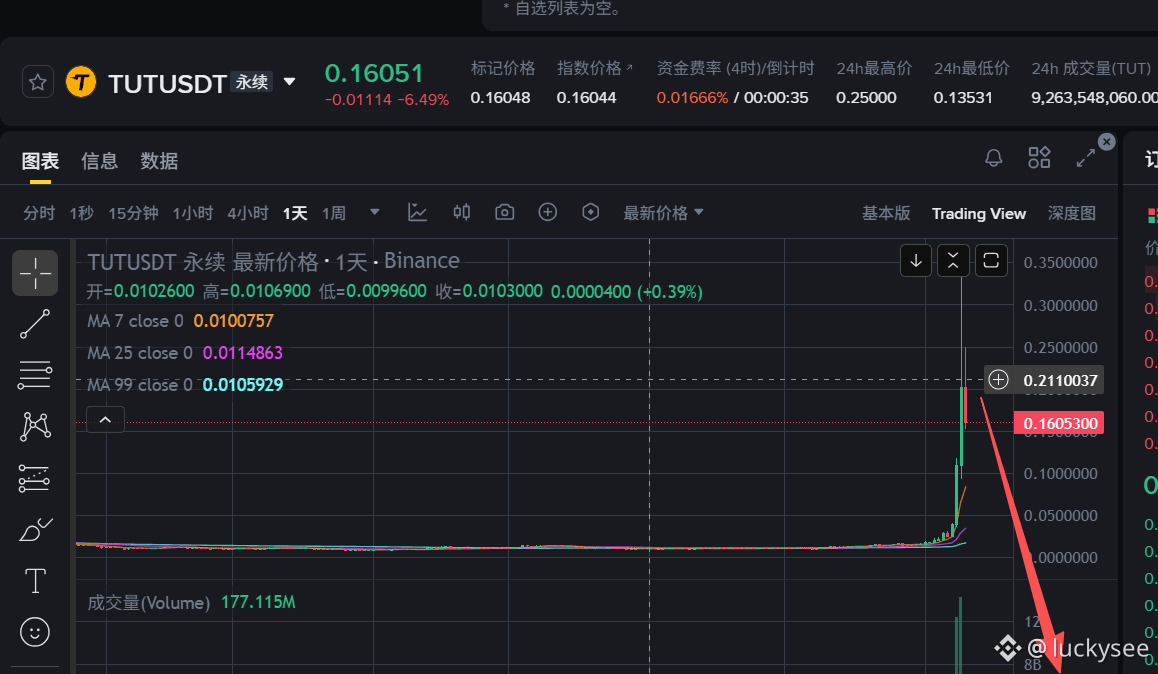Select the 1秒 interval
This screenshot has height=674, width=1158.
click(81, 213)
